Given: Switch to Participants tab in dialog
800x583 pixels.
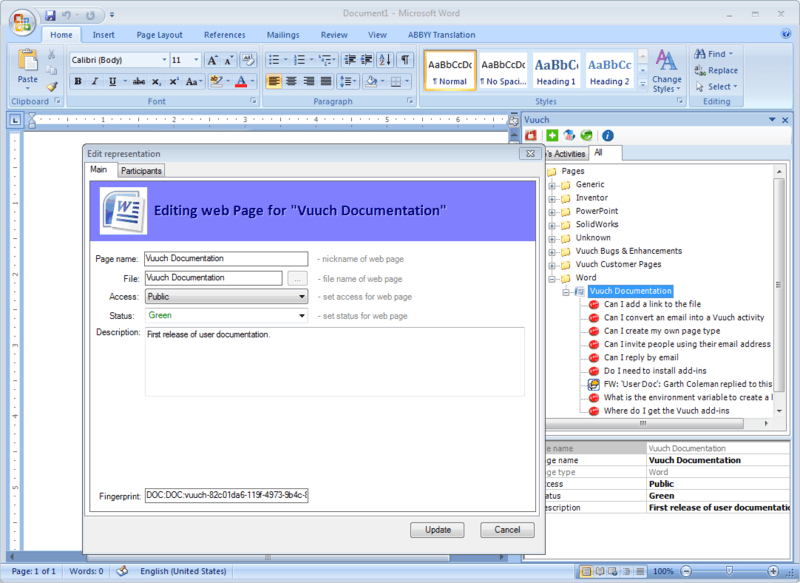Looking at the screenshot, I should click(x=141, y=171).
